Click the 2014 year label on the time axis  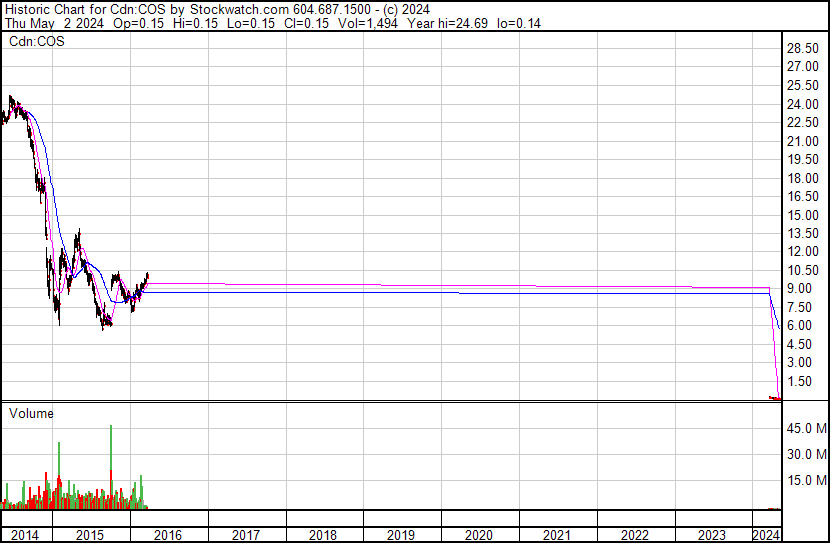(x=26, y=535)
